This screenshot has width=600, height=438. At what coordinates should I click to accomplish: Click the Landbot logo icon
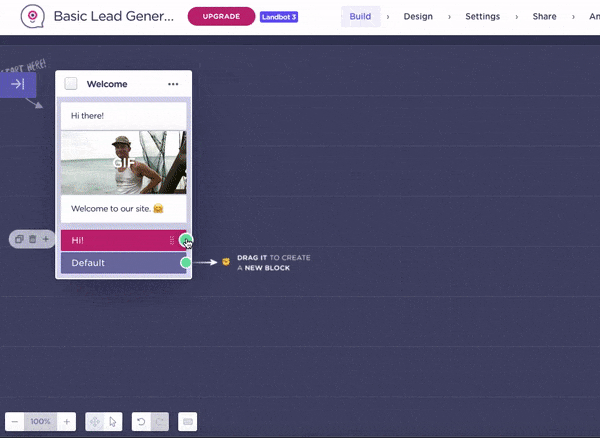pyautogui.click(x=33, y=17)
